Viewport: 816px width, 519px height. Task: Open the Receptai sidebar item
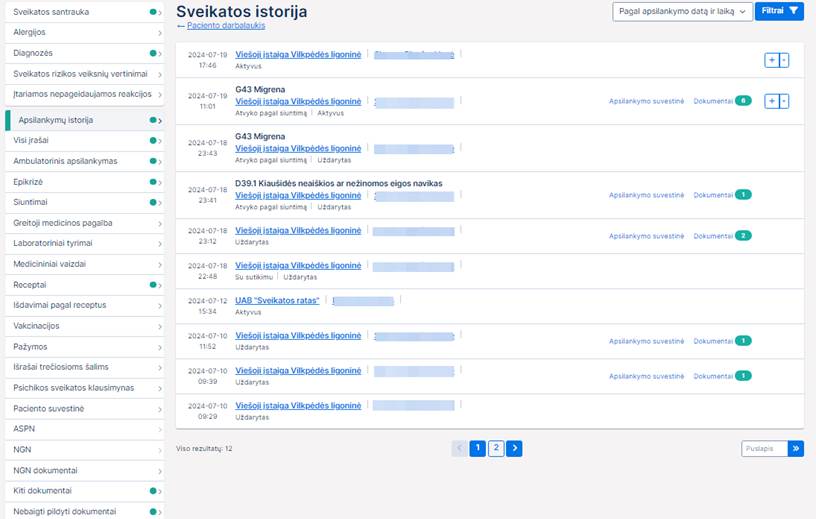(x=82, y=285)
